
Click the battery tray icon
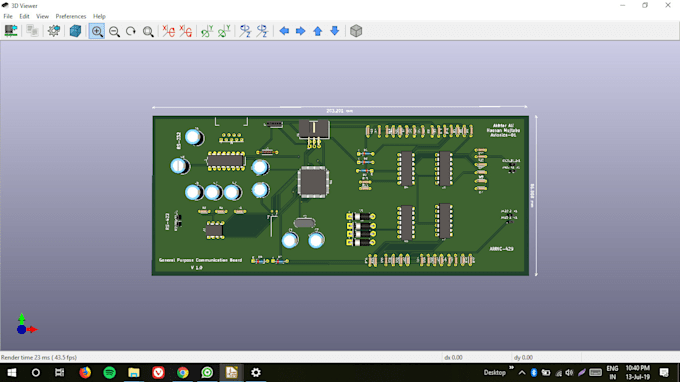pos(546,372)
